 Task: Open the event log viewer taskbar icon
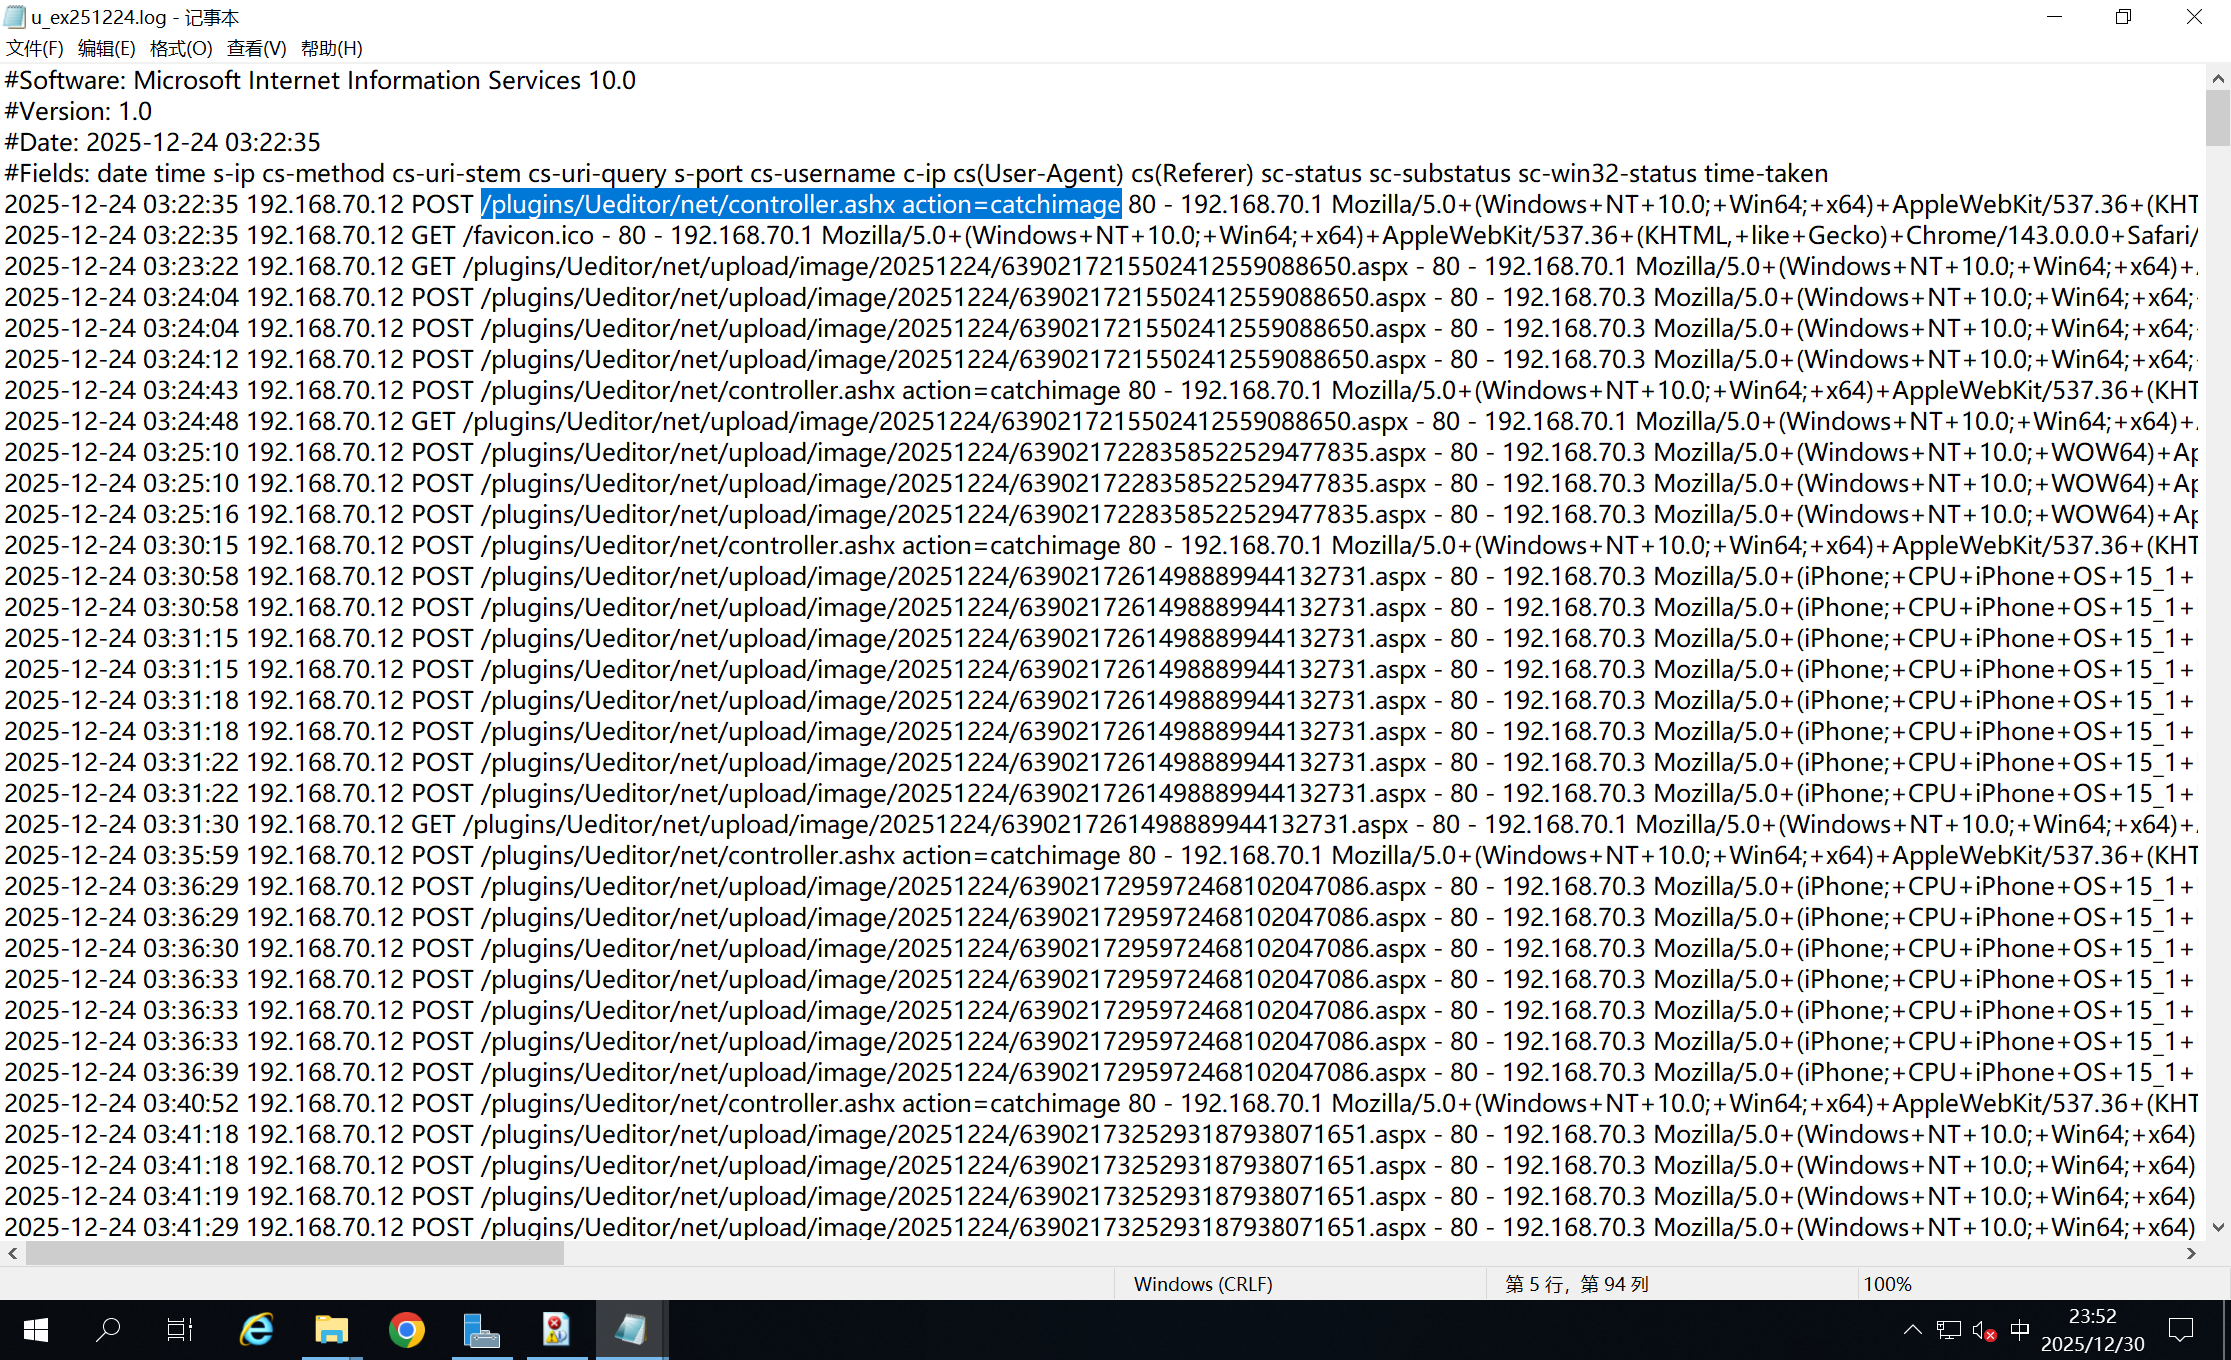tap(556, 1330)
